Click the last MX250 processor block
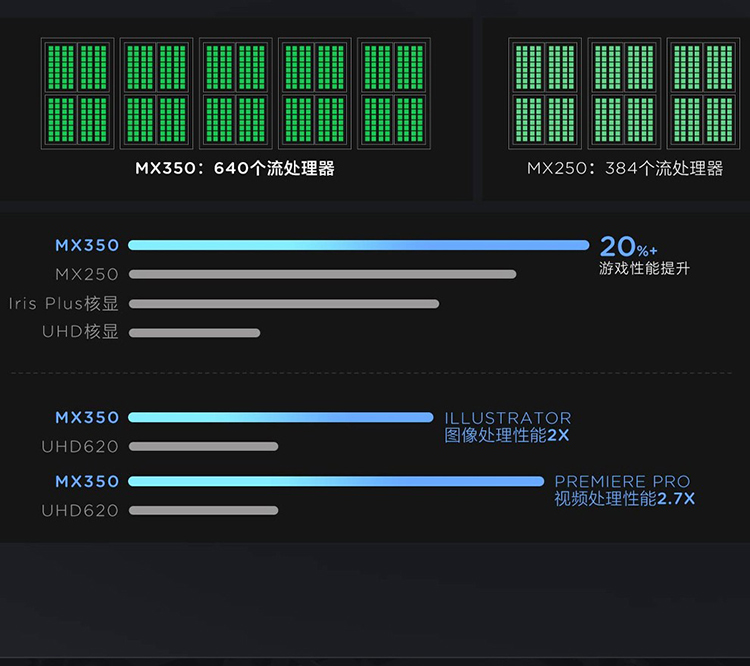The height and width of the screenshot is (666, 750). point(703,94)
